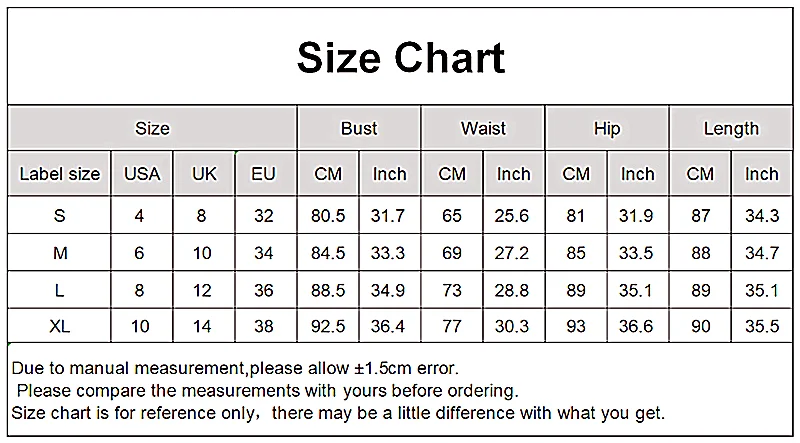Click the Size Chart title

point(401,58)
